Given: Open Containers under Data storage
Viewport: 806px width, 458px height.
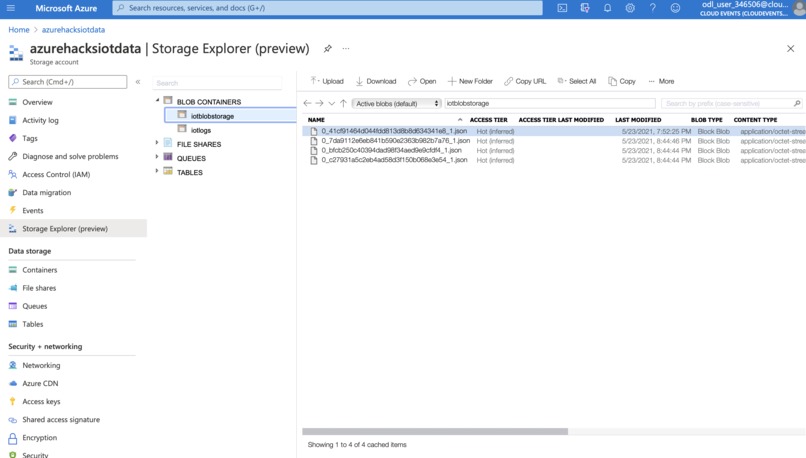Looking at the screenshot, I should point(40,270).
